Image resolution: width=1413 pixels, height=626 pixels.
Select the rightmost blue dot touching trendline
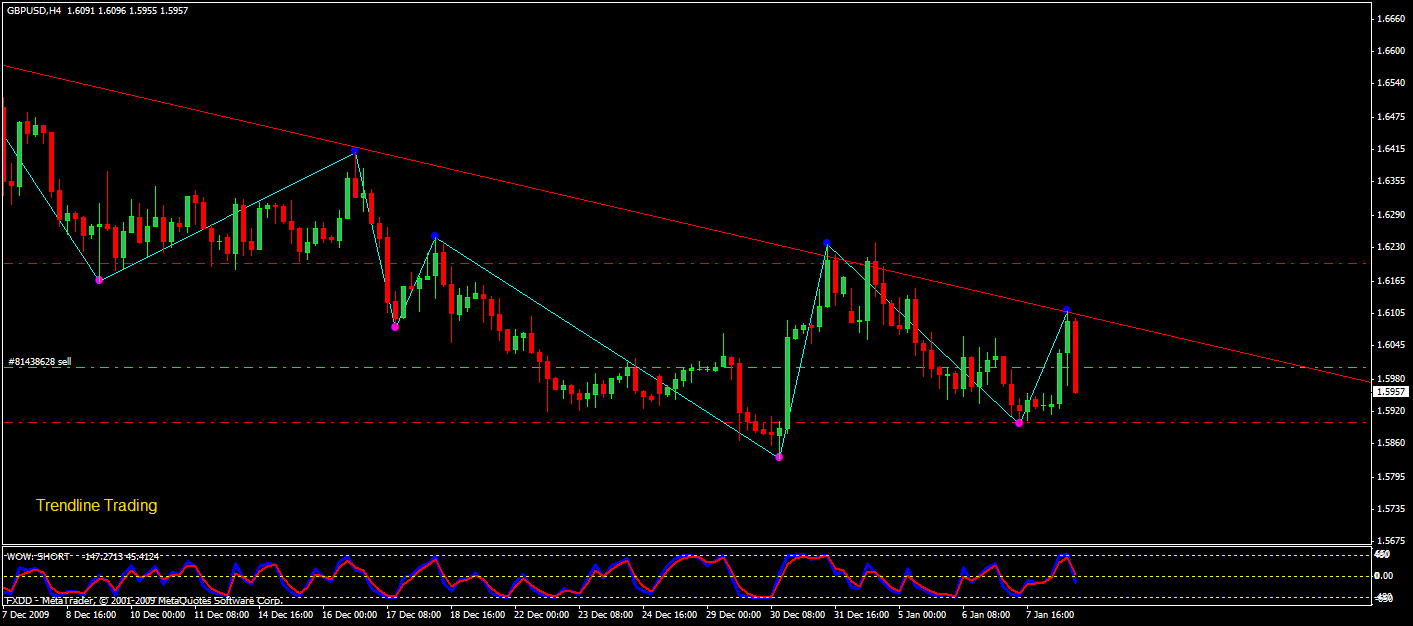[x=1067, y=310]
